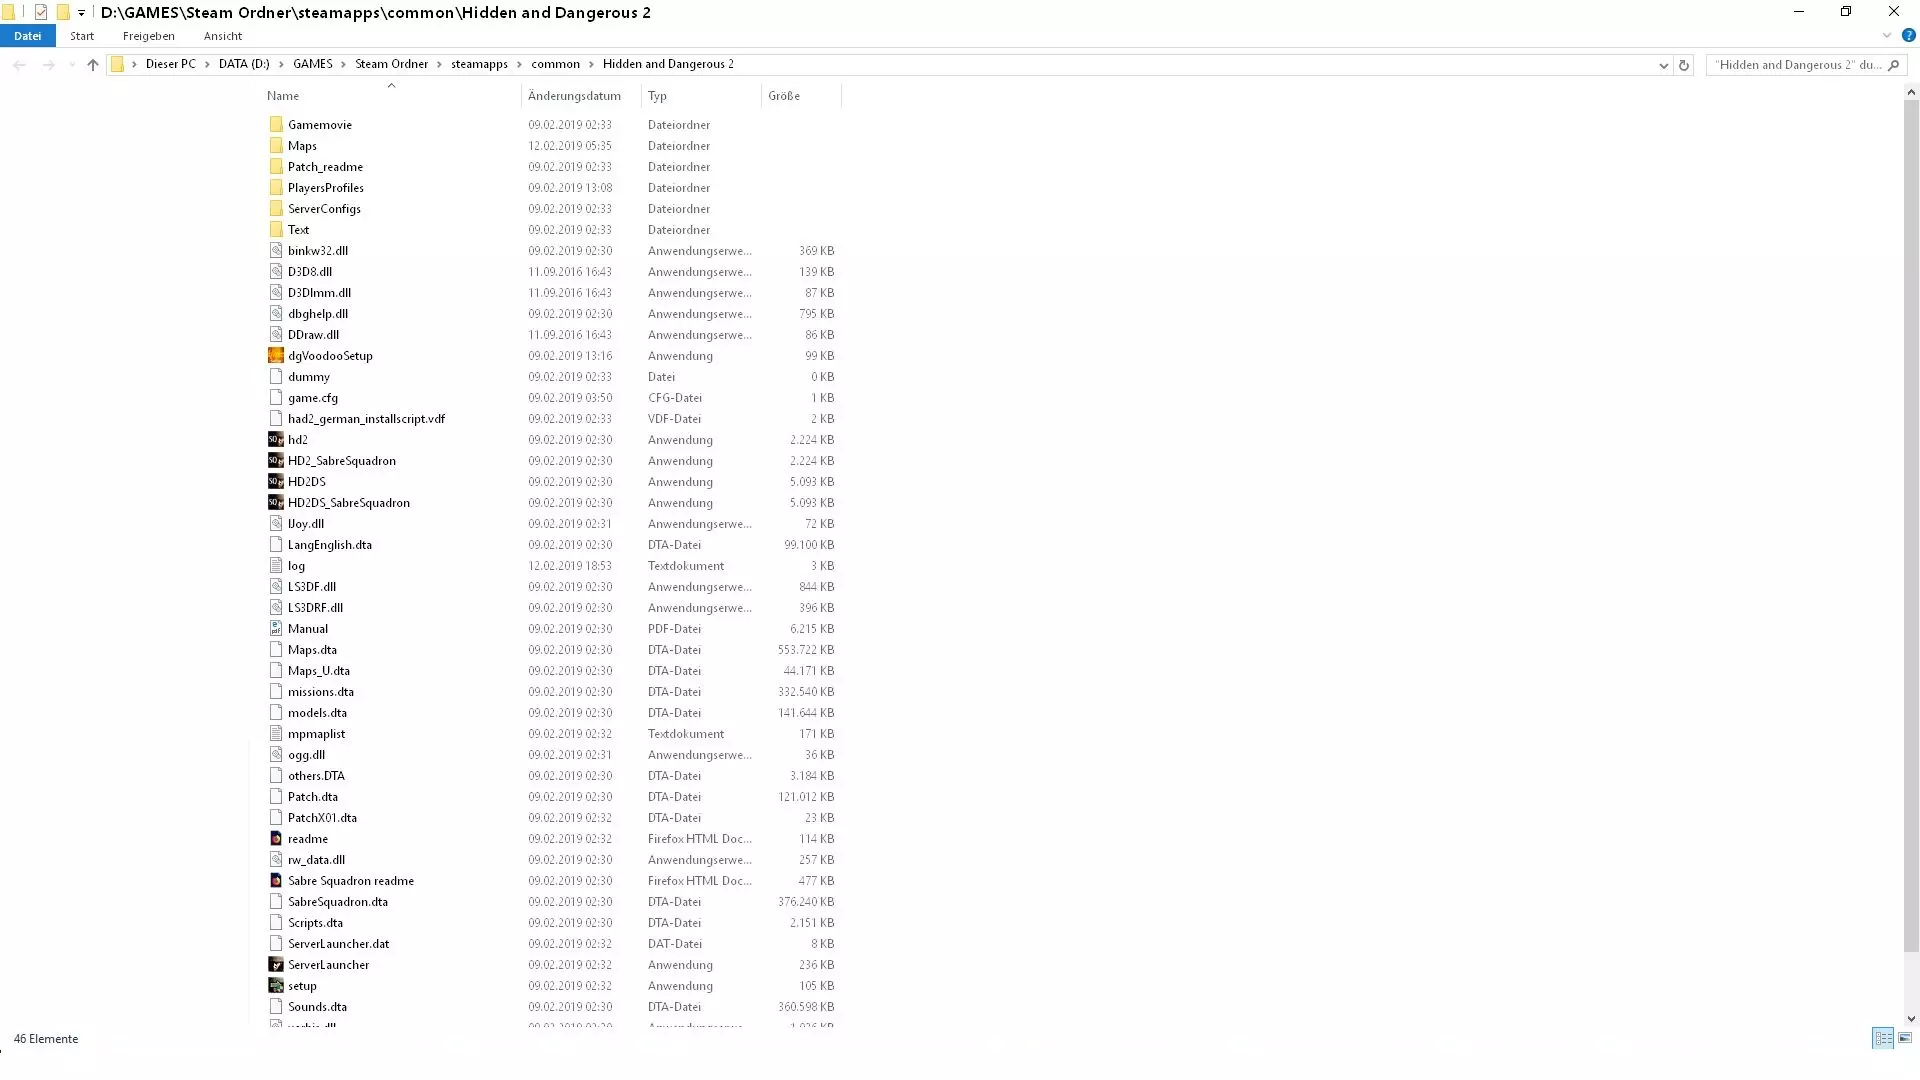Open the Datei menu
1920x1080 pixels.
point(27,36)
